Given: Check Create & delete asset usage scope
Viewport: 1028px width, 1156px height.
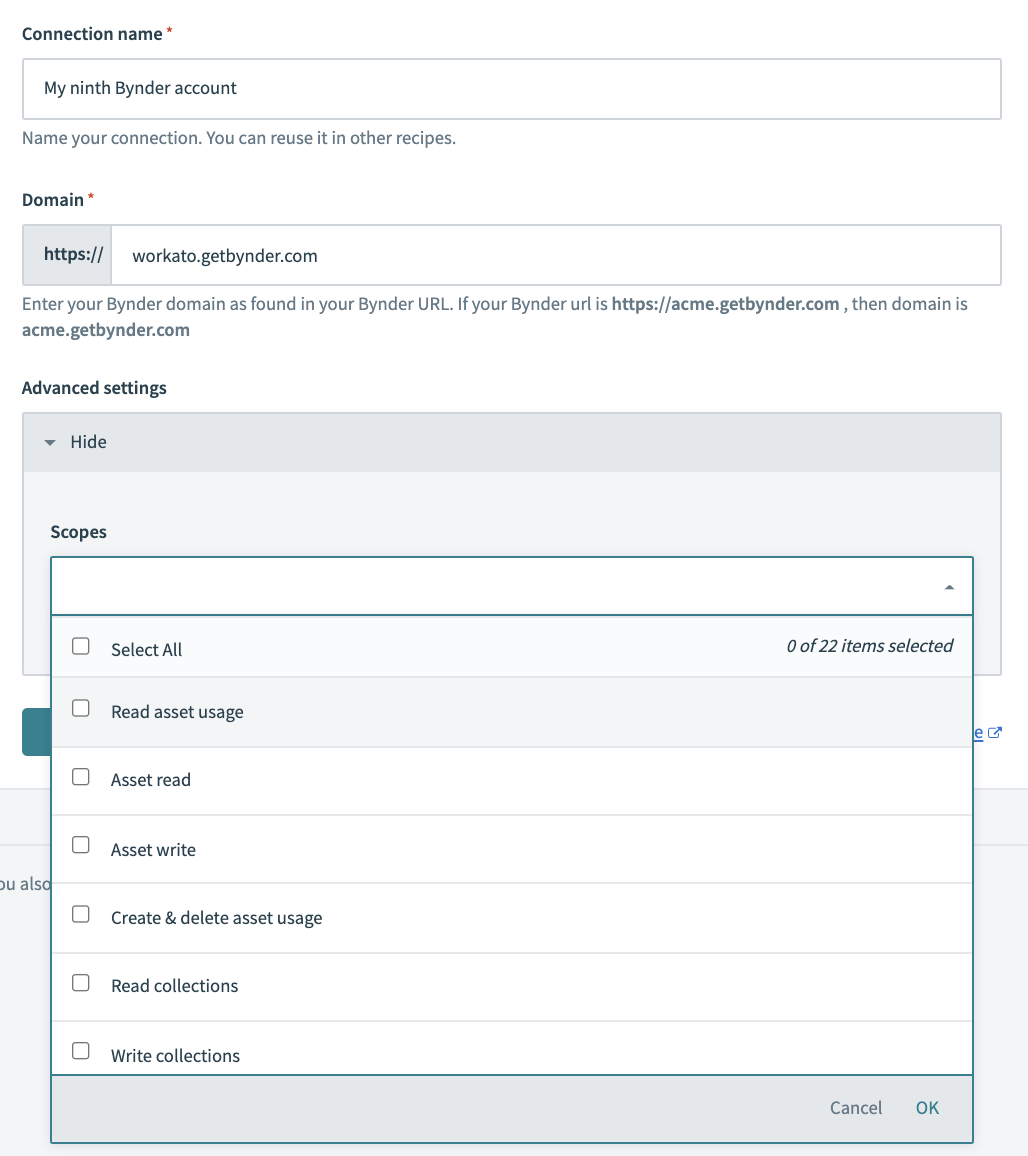Looking at the screenshot, I should (x=81, y=913).
